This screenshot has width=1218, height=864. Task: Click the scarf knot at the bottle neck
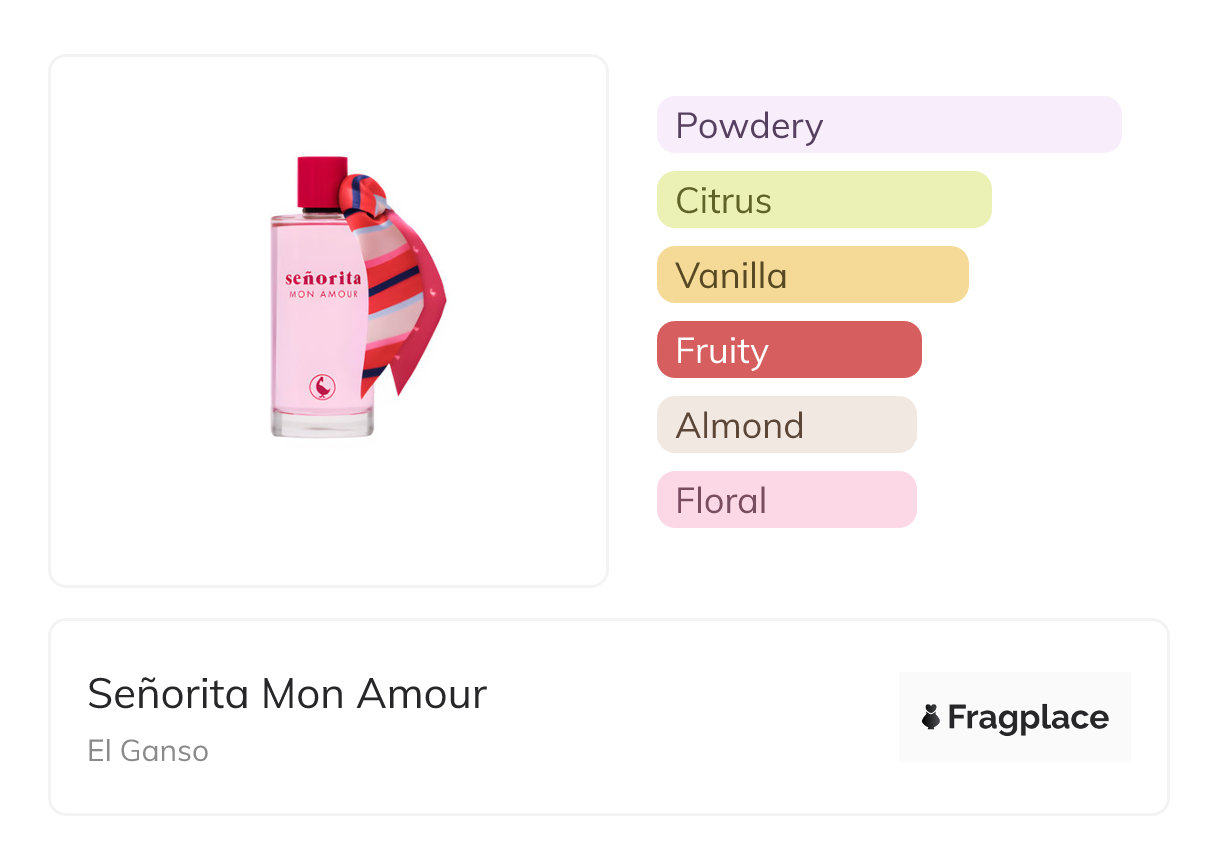point(360,194)
